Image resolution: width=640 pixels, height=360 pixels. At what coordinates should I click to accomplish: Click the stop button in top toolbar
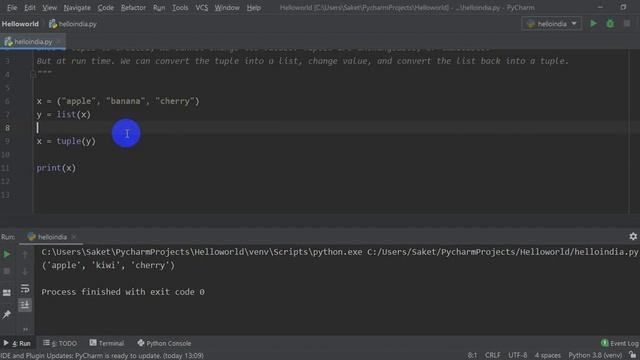627,24
